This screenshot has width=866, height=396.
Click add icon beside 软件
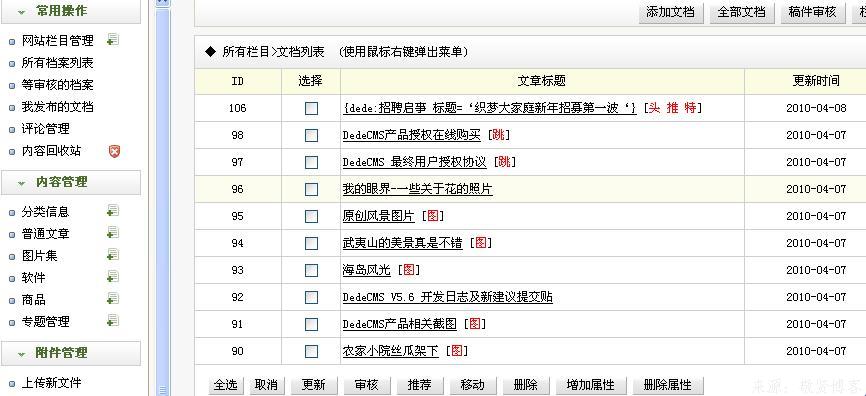click(x=113, y=277)
